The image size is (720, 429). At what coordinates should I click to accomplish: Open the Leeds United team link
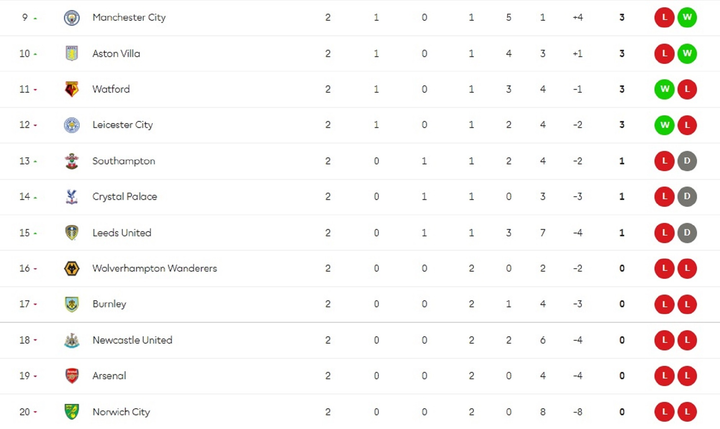[121, 233]
